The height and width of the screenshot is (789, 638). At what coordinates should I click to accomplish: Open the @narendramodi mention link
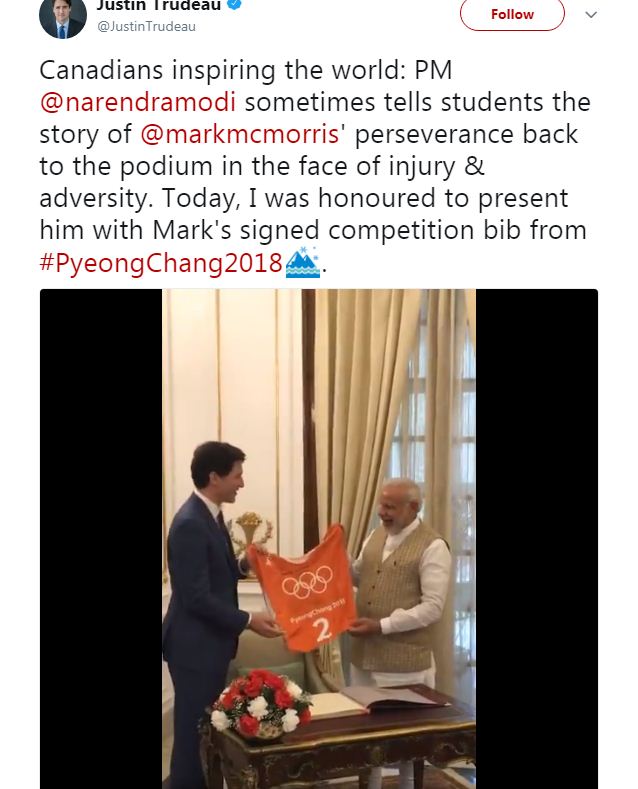[138, 102]
